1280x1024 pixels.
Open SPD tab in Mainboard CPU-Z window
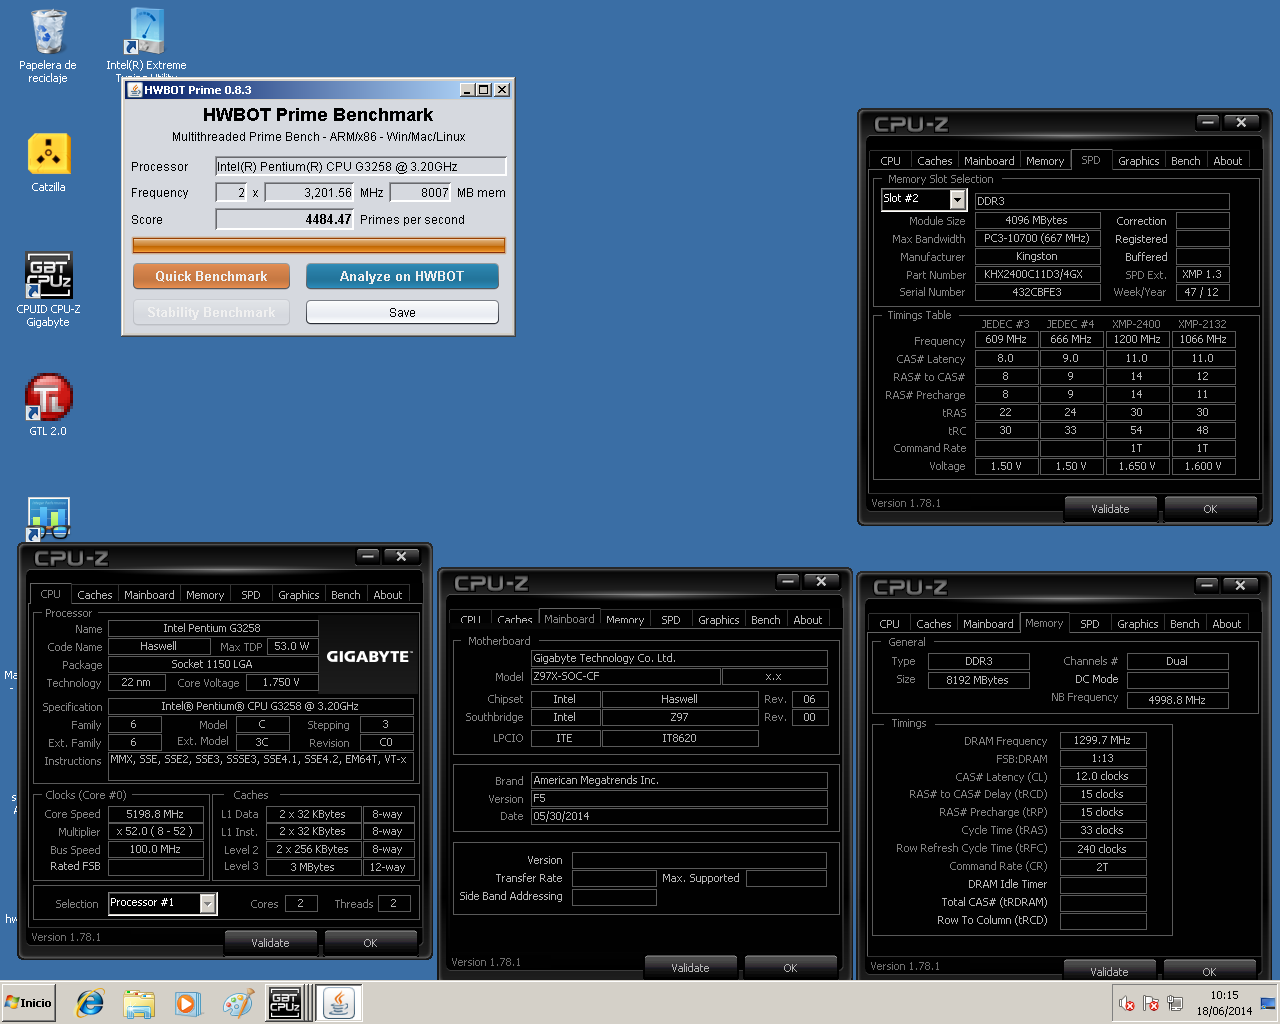(x=671, y=619)
